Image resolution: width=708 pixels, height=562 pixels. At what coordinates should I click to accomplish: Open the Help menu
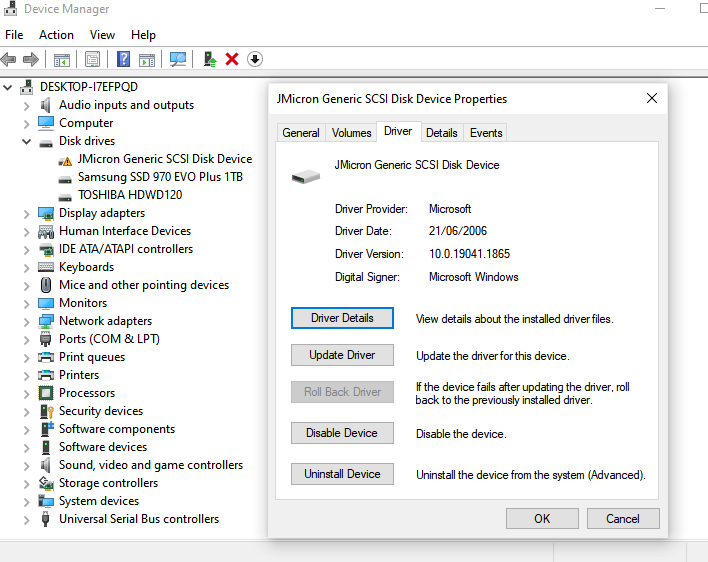point(143,35)
